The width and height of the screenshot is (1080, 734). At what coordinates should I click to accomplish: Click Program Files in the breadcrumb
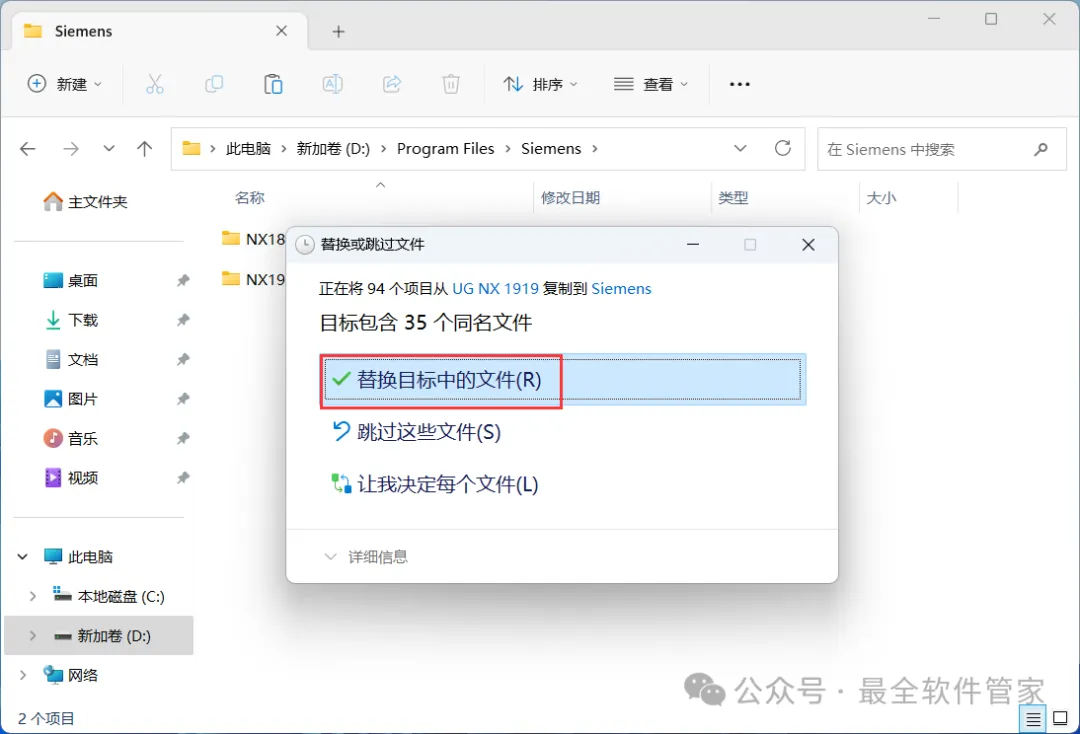[x=445, y=149]
